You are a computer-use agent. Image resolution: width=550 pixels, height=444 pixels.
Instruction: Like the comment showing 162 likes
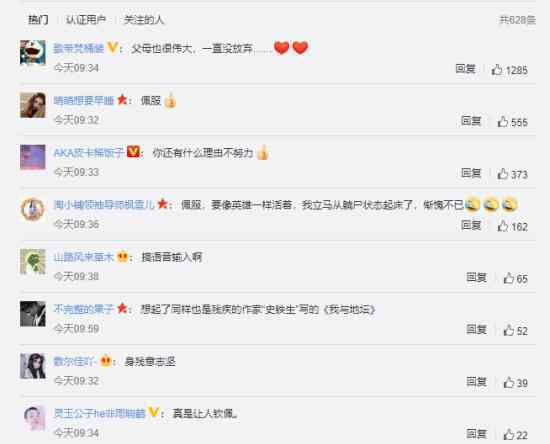click(x=503, y=226)
